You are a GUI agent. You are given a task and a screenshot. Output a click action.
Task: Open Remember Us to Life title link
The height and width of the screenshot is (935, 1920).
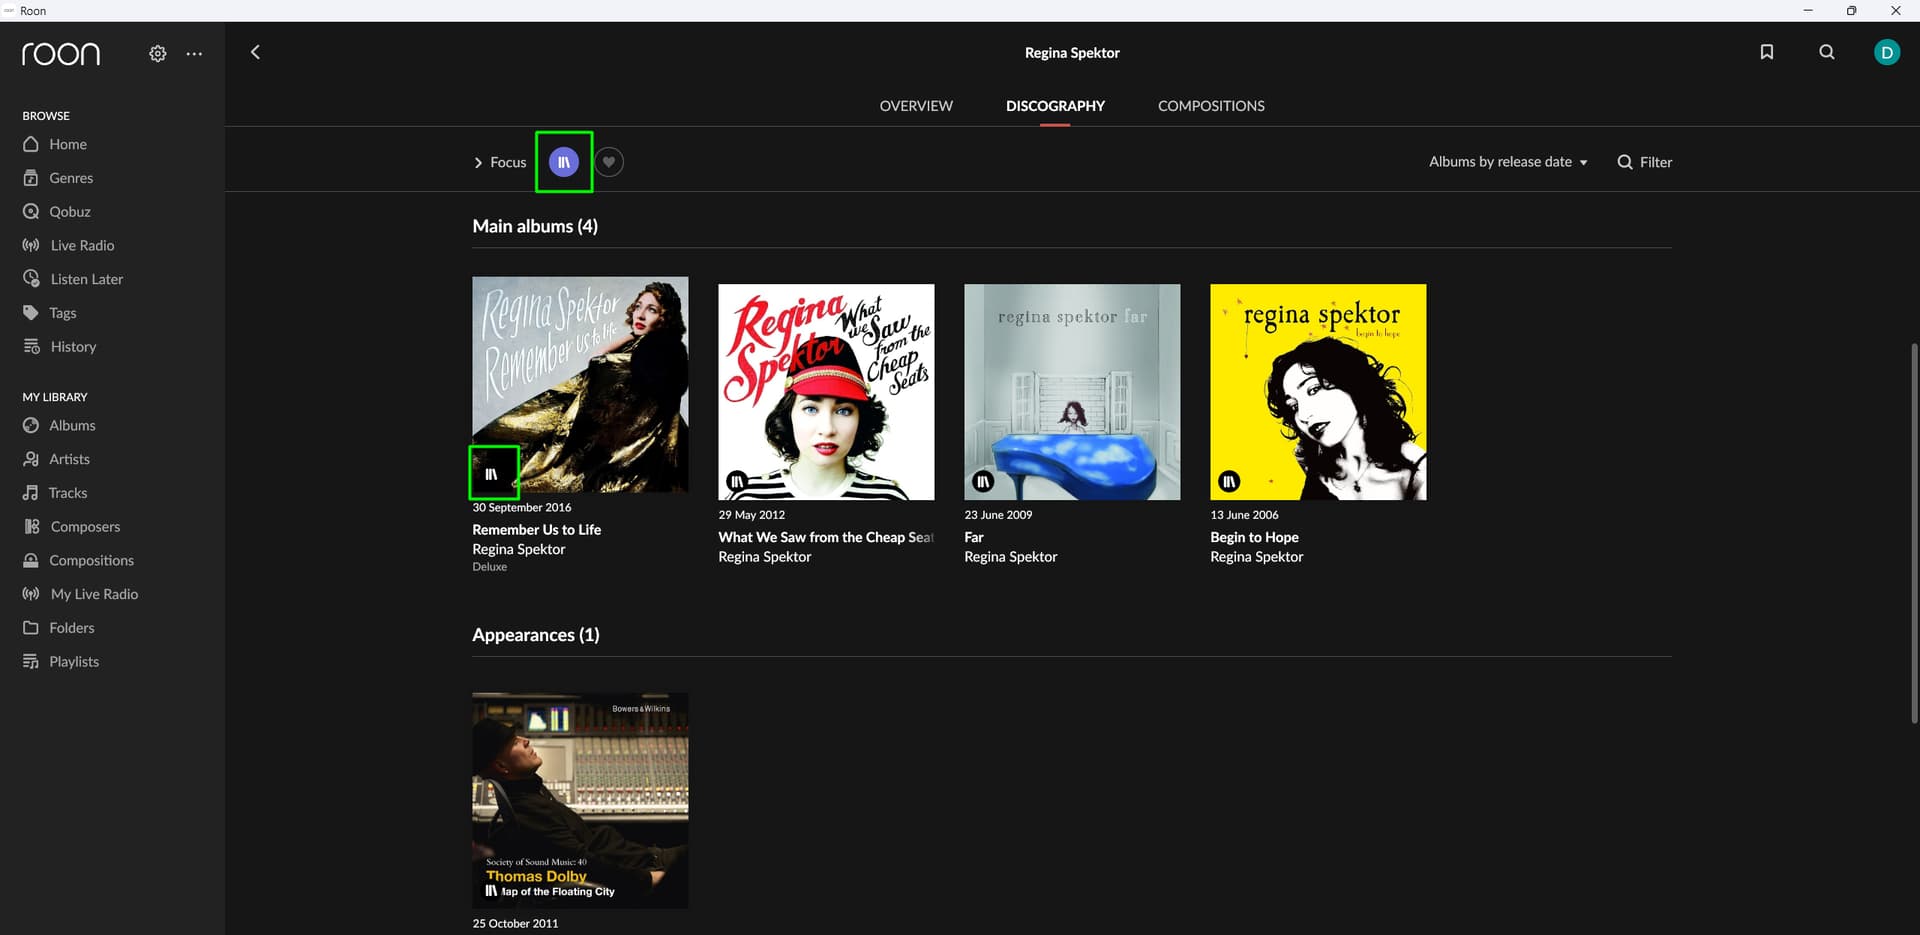537,530
